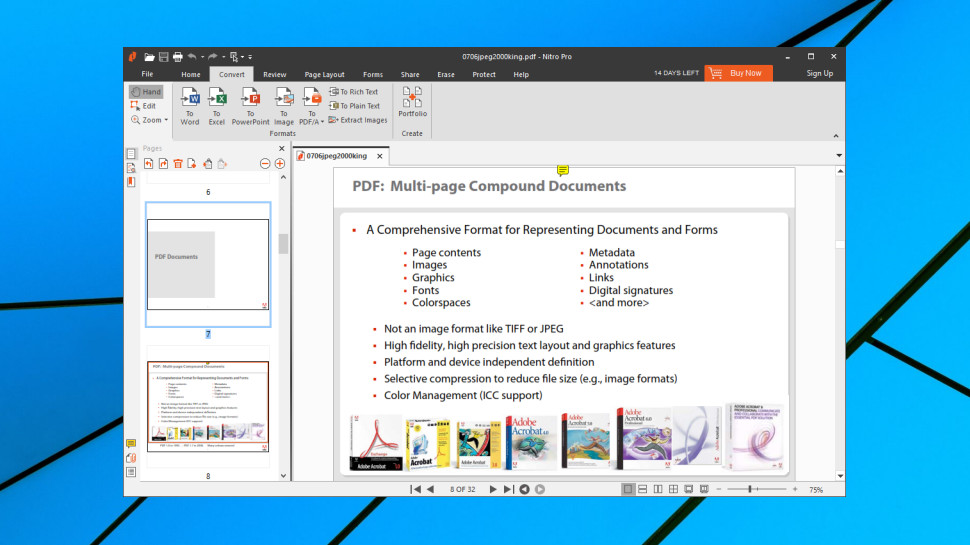Click the zoom in plus at status bar
Viewport: 970px width, 545px height.
(x=795, y=489)
